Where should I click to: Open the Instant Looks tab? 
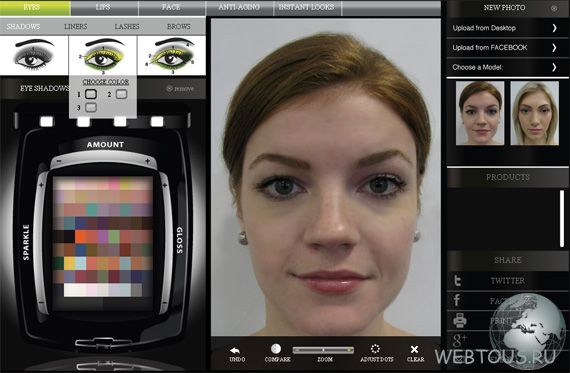(x=306, y=7)
